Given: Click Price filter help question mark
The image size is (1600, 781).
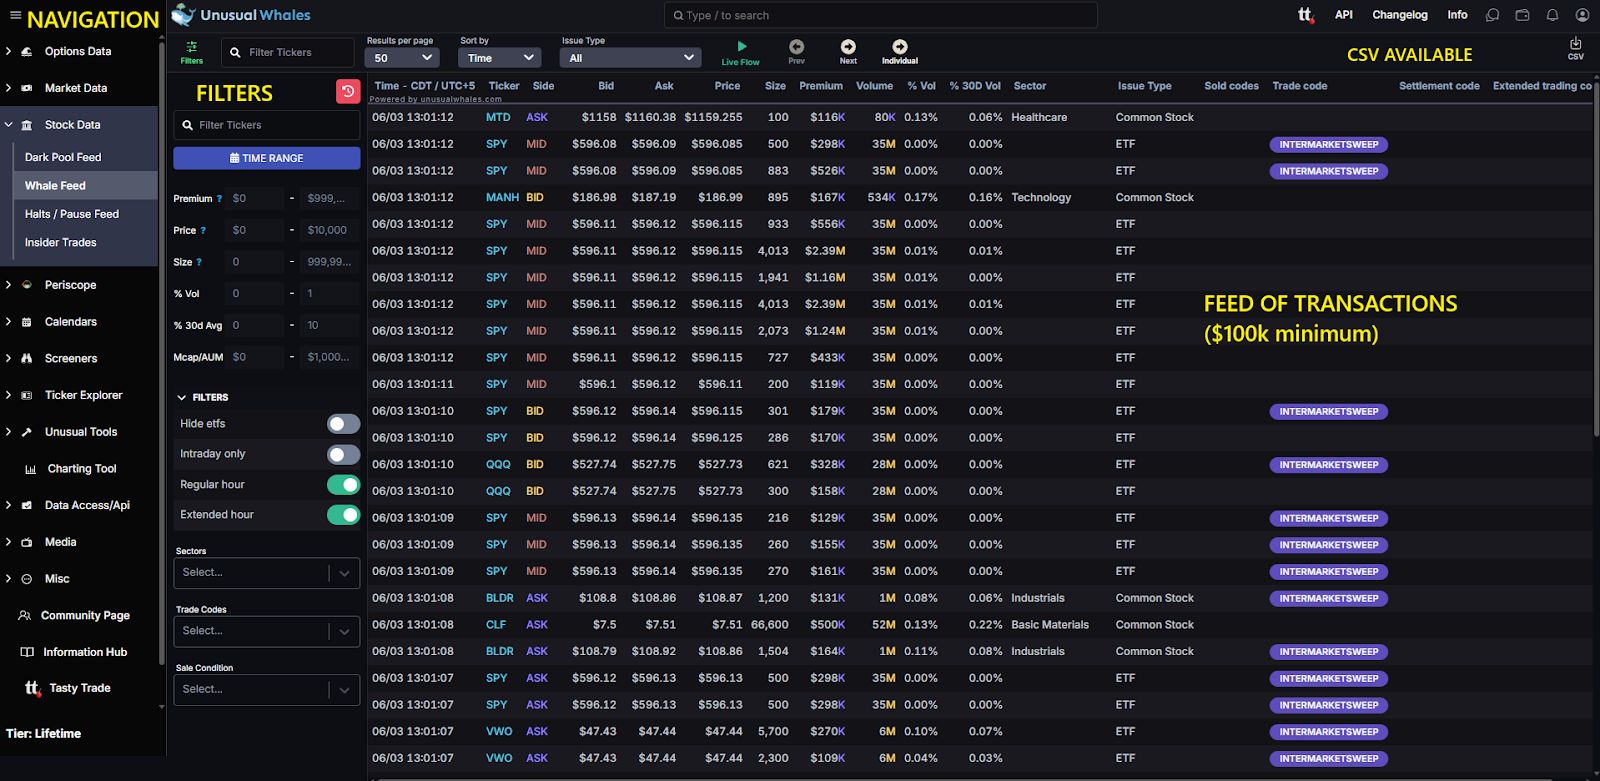Looking at the screenshot, I should point(203,231).
